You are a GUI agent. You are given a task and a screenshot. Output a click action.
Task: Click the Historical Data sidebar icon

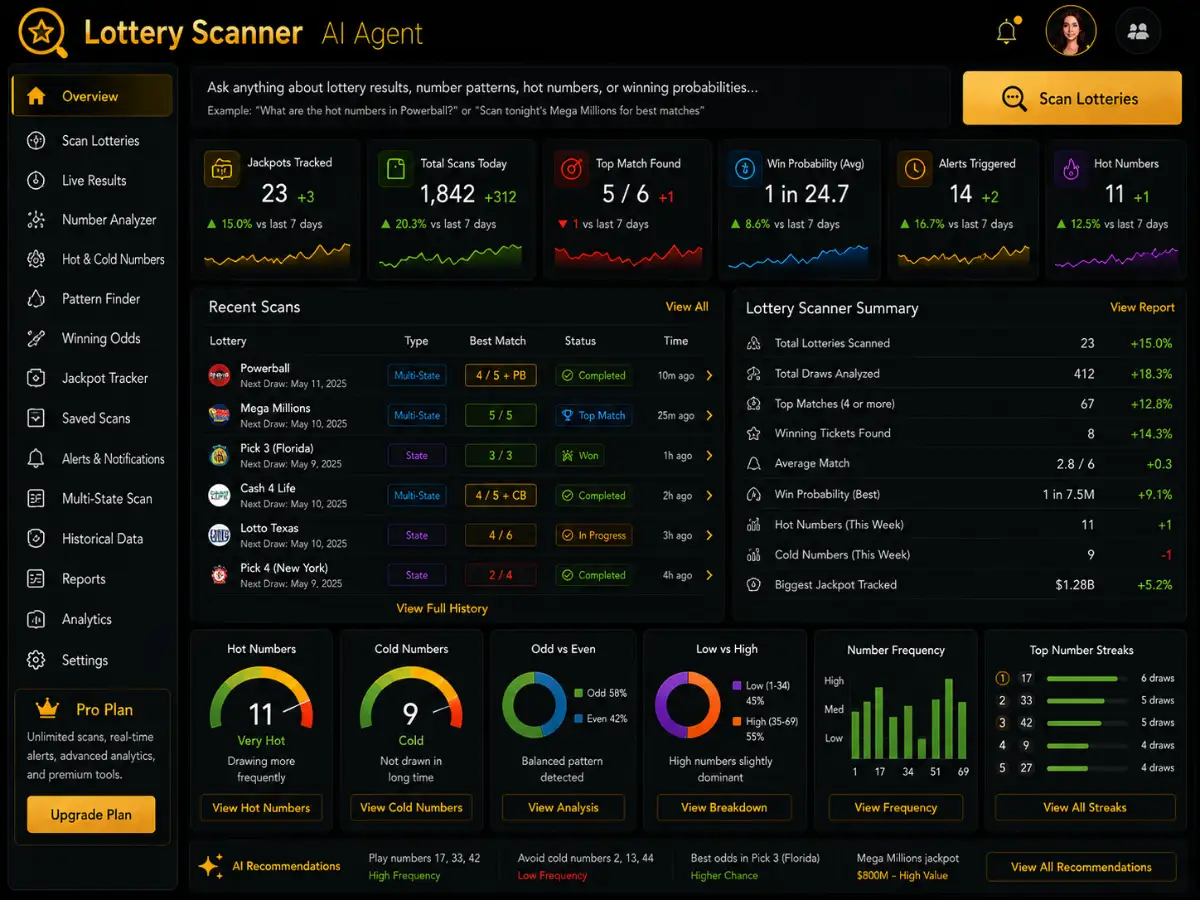click(36, 538)
